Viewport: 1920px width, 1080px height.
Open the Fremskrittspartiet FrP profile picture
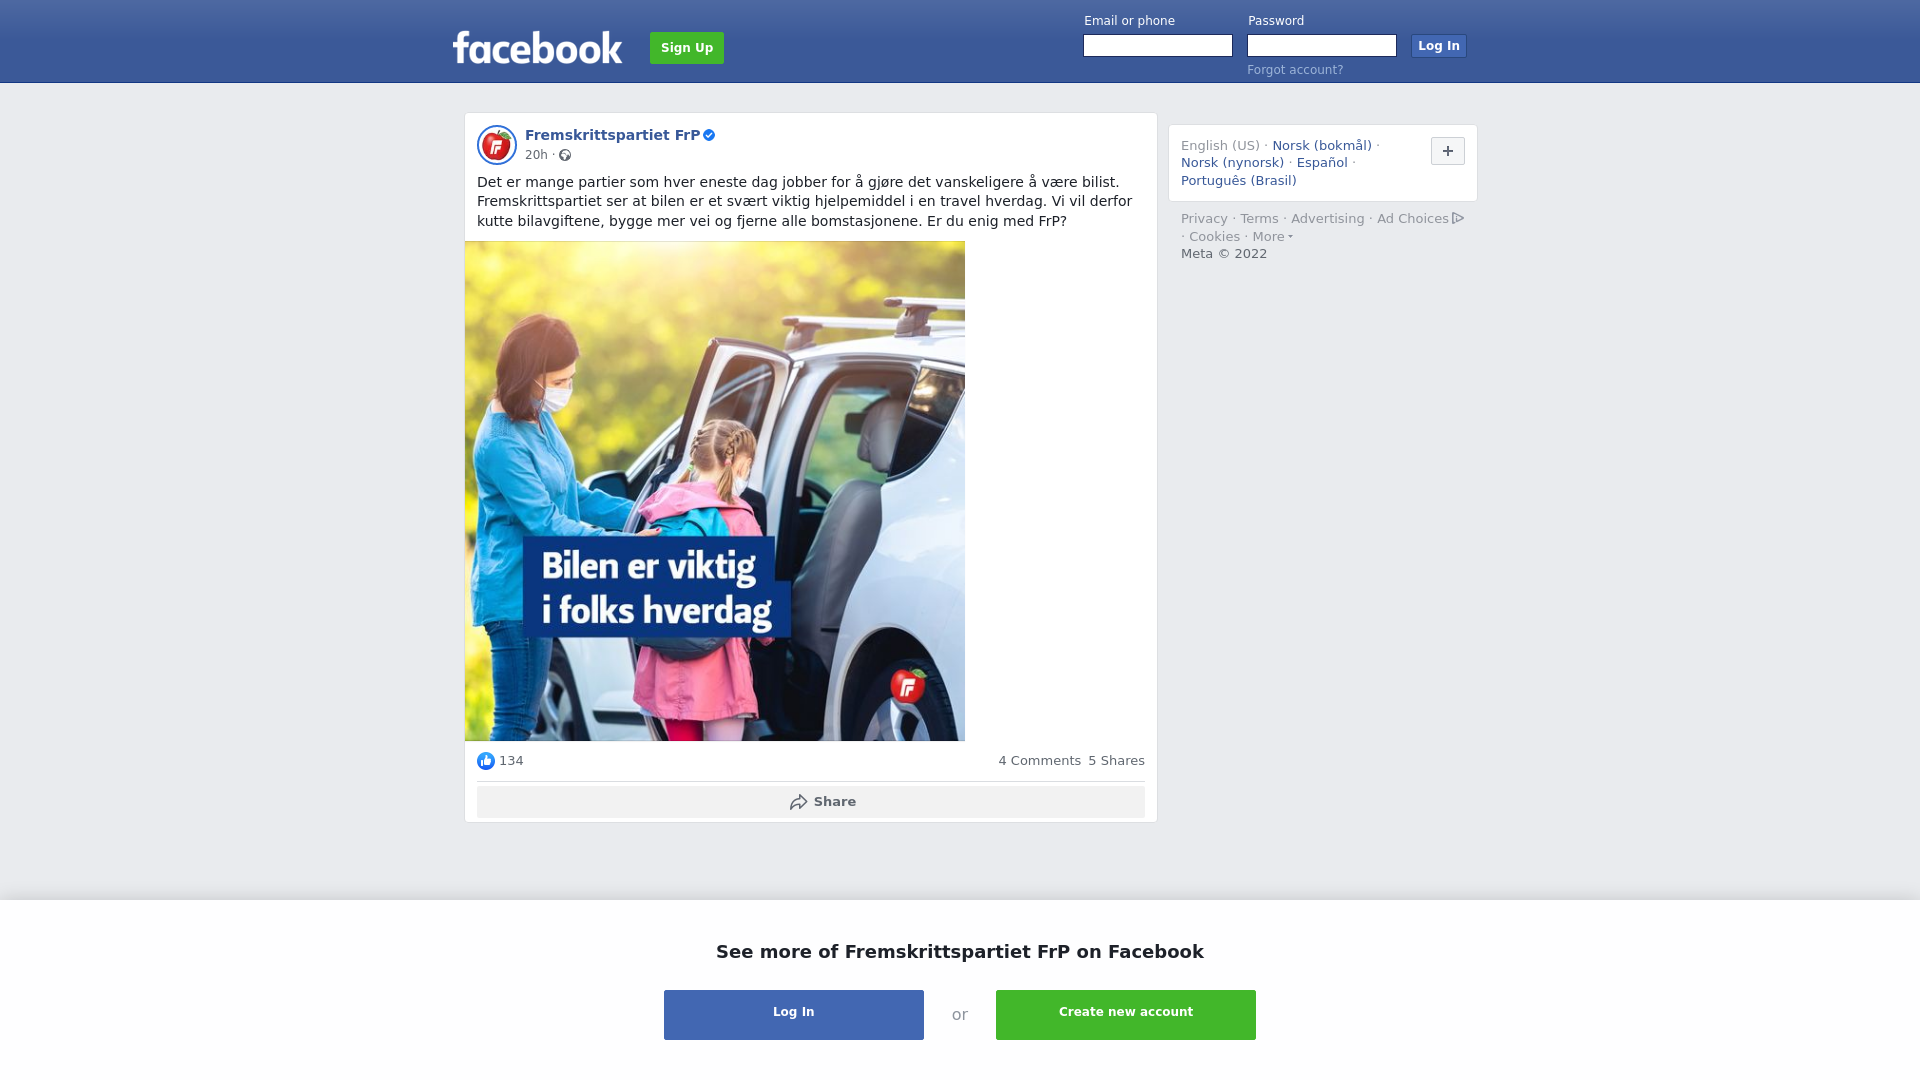(496, 145)
